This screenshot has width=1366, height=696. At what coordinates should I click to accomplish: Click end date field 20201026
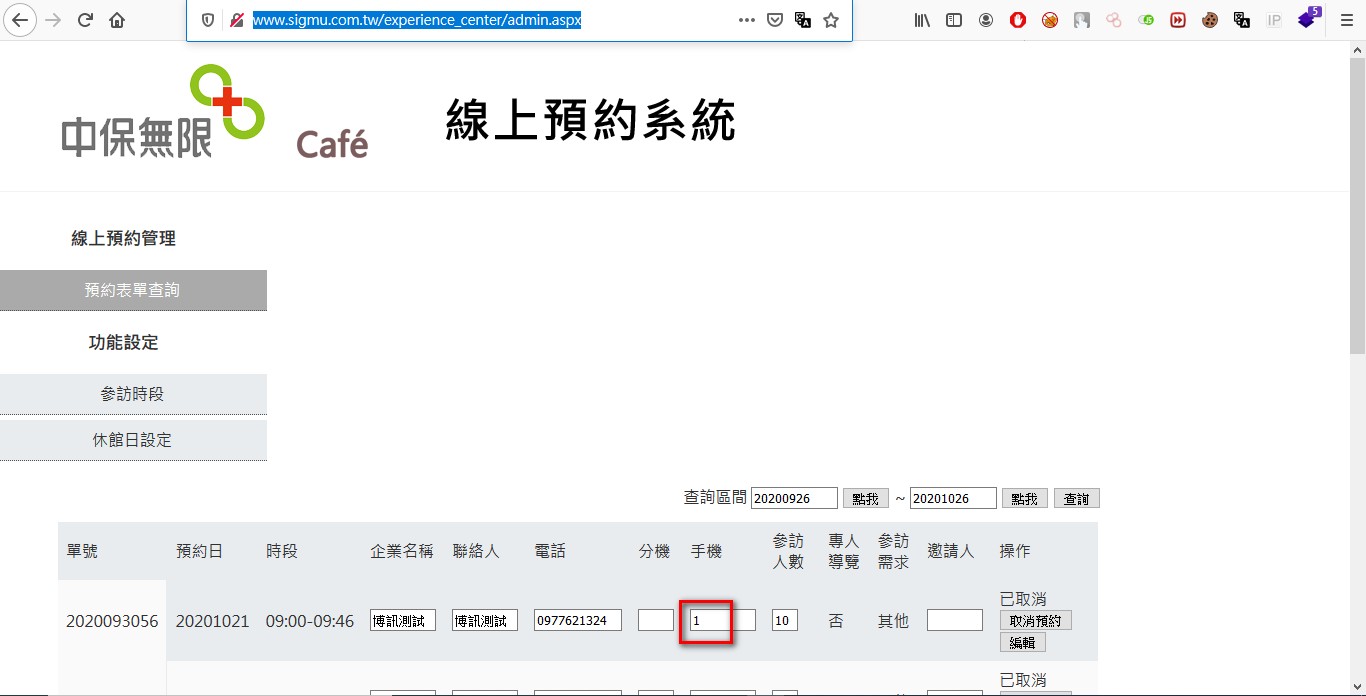(953, 498)
